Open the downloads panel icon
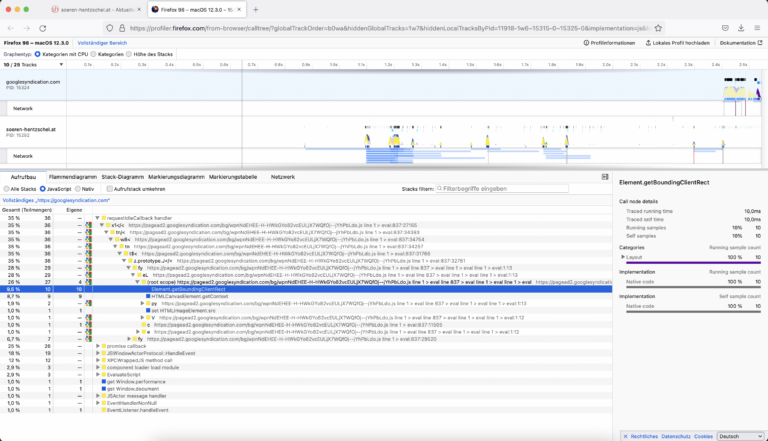This screenshot has height=441, width=768. pyautogui.click(x=741, y=28)
